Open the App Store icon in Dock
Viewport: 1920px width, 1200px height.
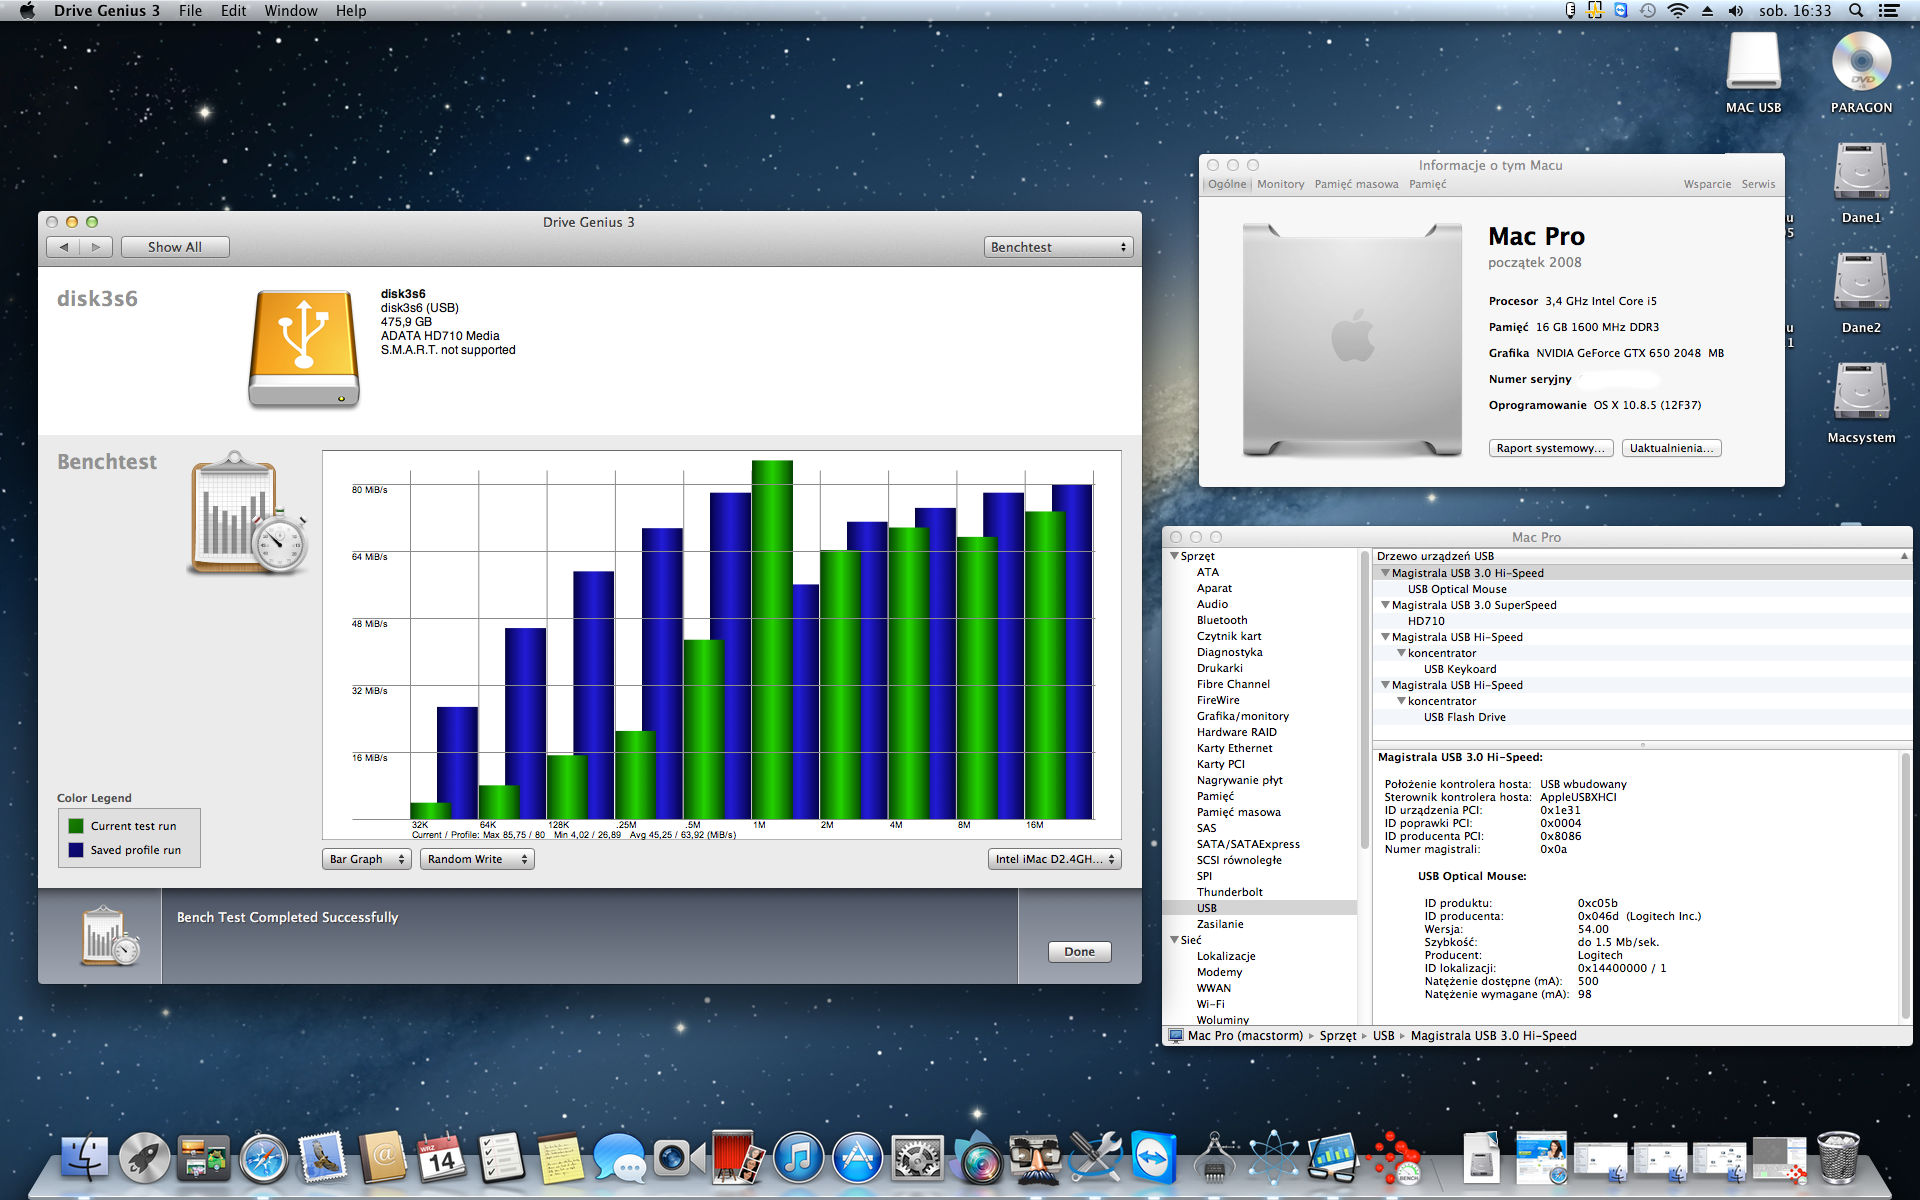857,1158
